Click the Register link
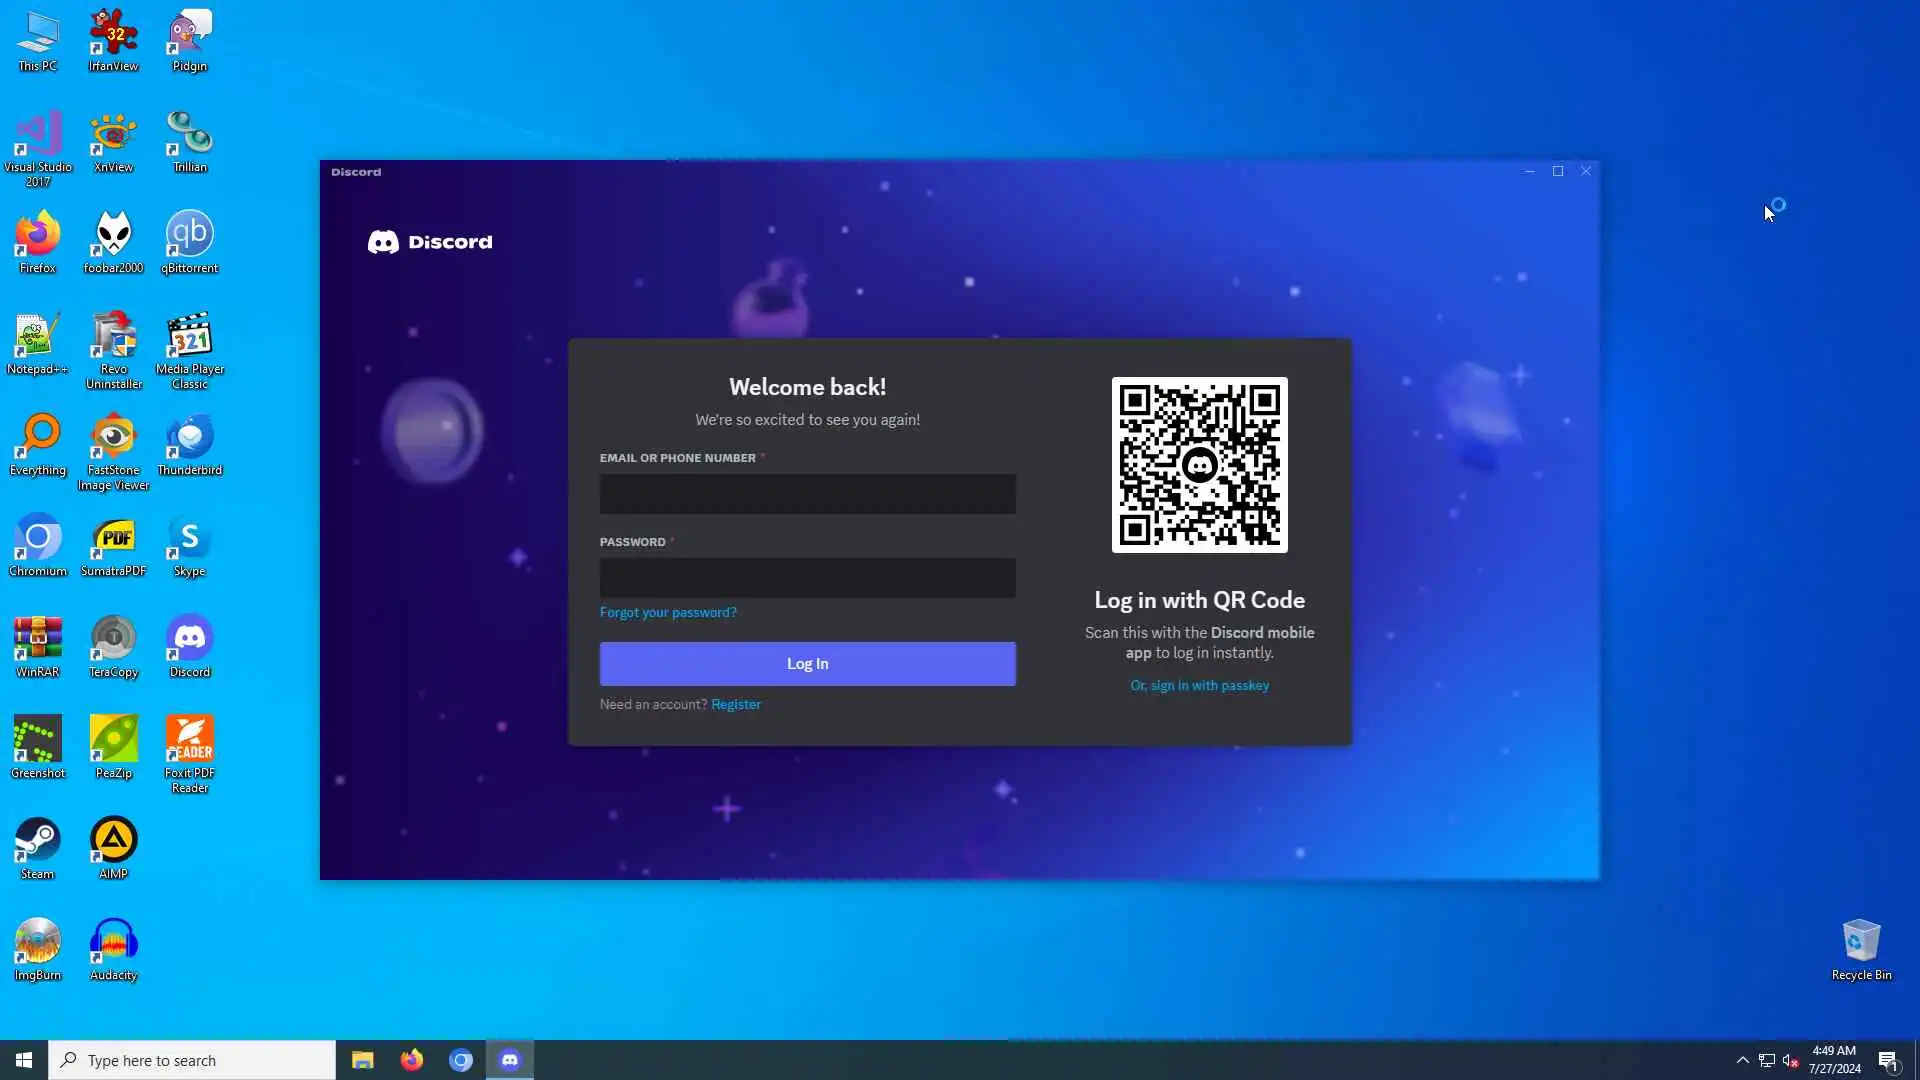 pyautogui.click(x=735, y=704)
